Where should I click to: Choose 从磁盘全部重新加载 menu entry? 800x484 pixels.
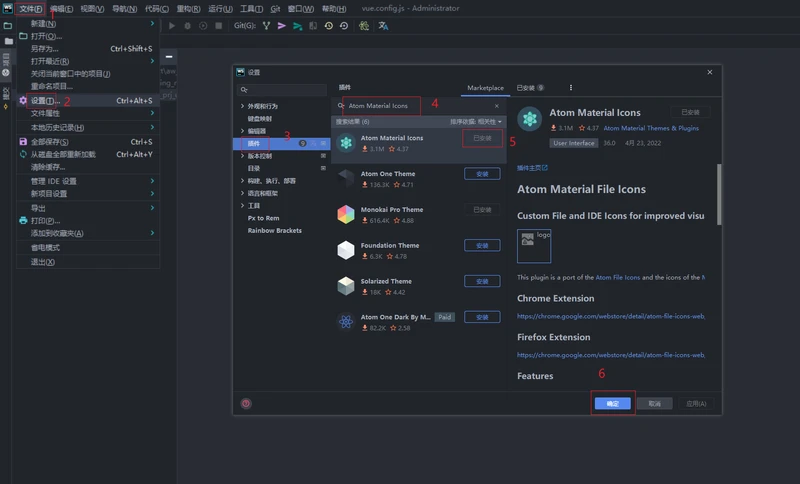[x=88, y=154]
